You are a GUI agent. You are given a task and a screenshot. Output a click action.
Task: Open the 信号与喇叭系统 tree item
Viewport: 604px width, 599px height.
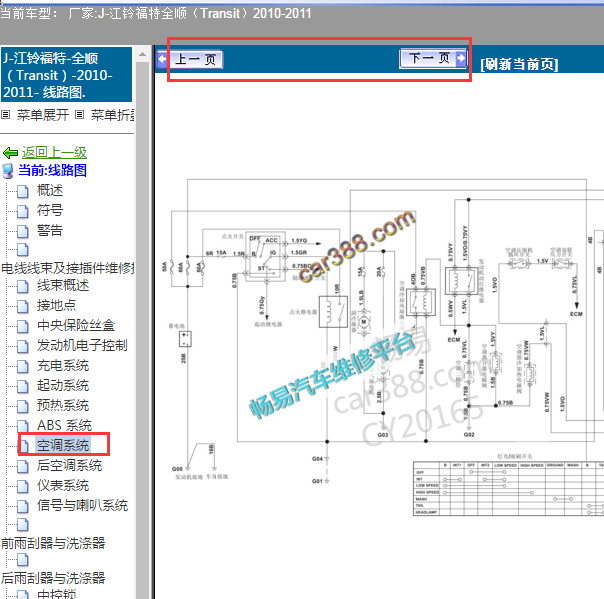pos(82,506)
